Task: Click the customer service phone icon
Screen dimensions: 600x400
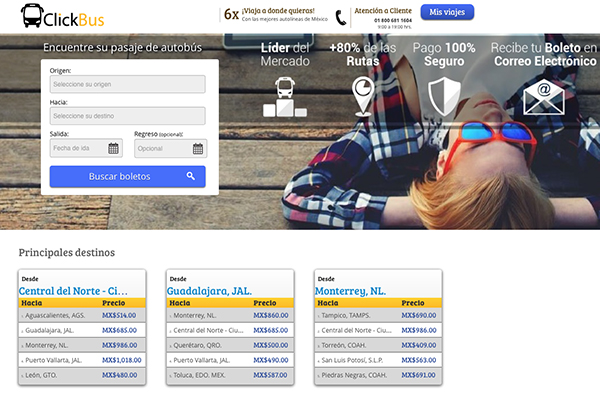Action: (341, 18)
